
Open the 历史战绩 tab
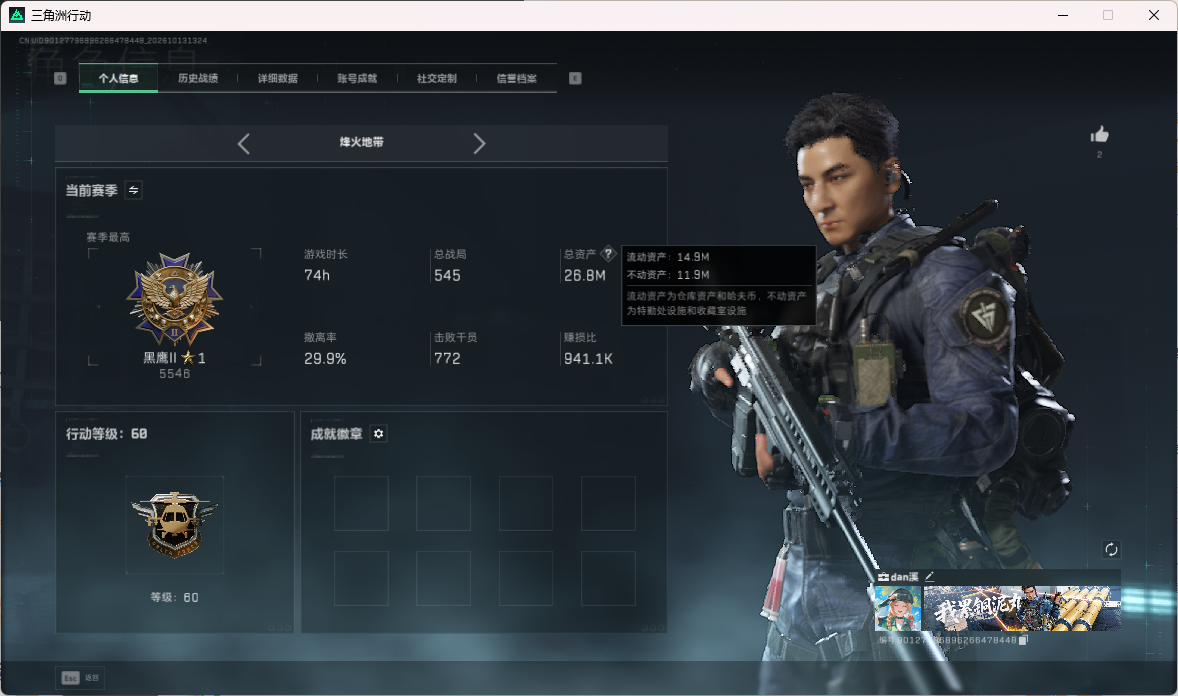[198, 78]
